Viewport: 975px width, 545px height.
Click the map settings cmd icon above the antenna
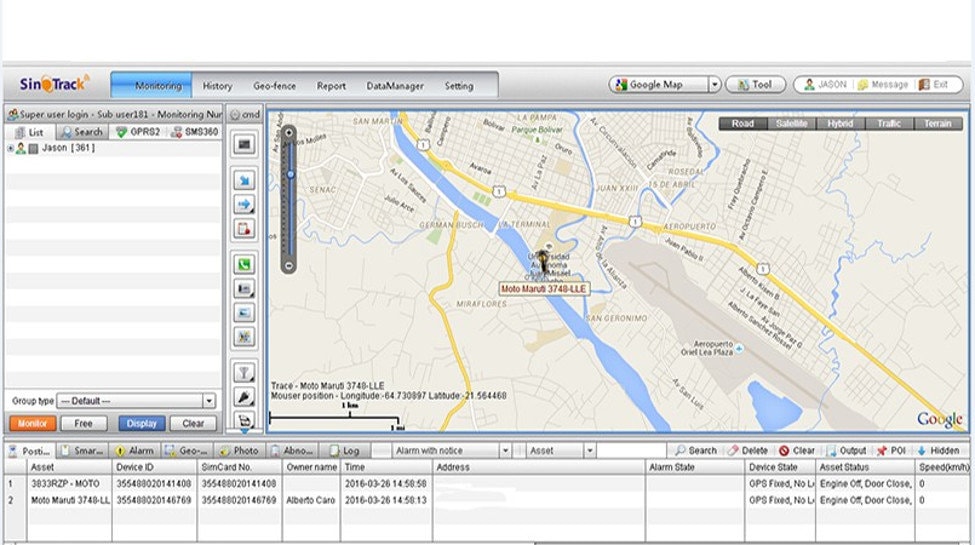click(x=244, y=337)
